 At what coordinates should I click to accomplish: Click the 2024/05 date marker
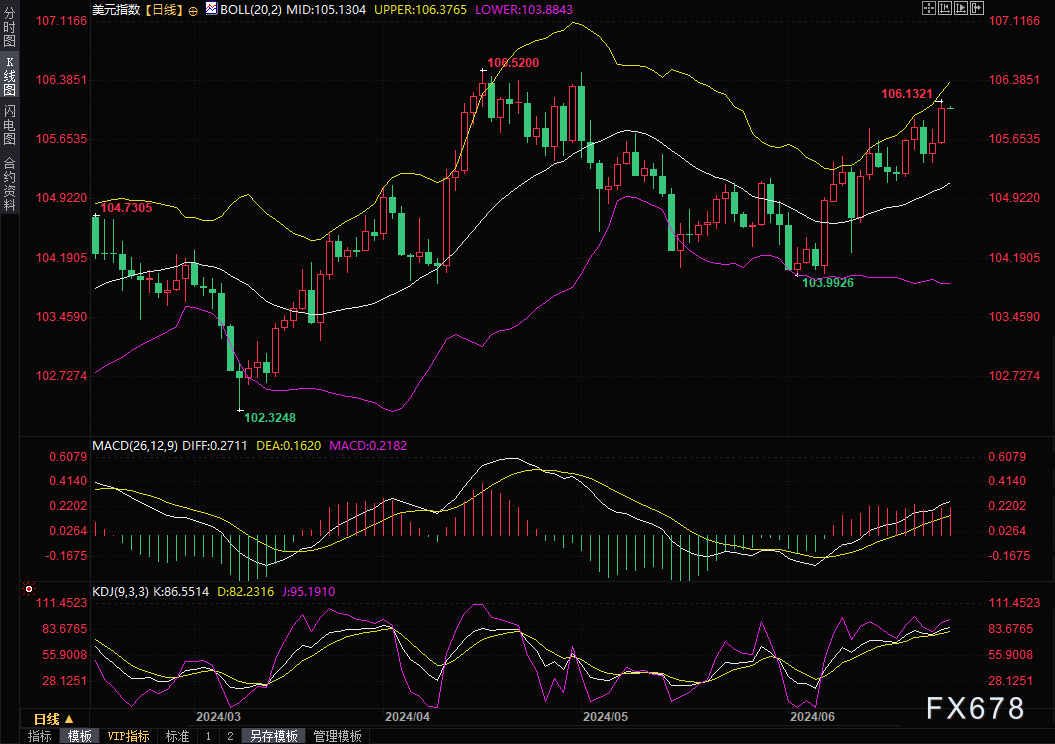(606, 716)
